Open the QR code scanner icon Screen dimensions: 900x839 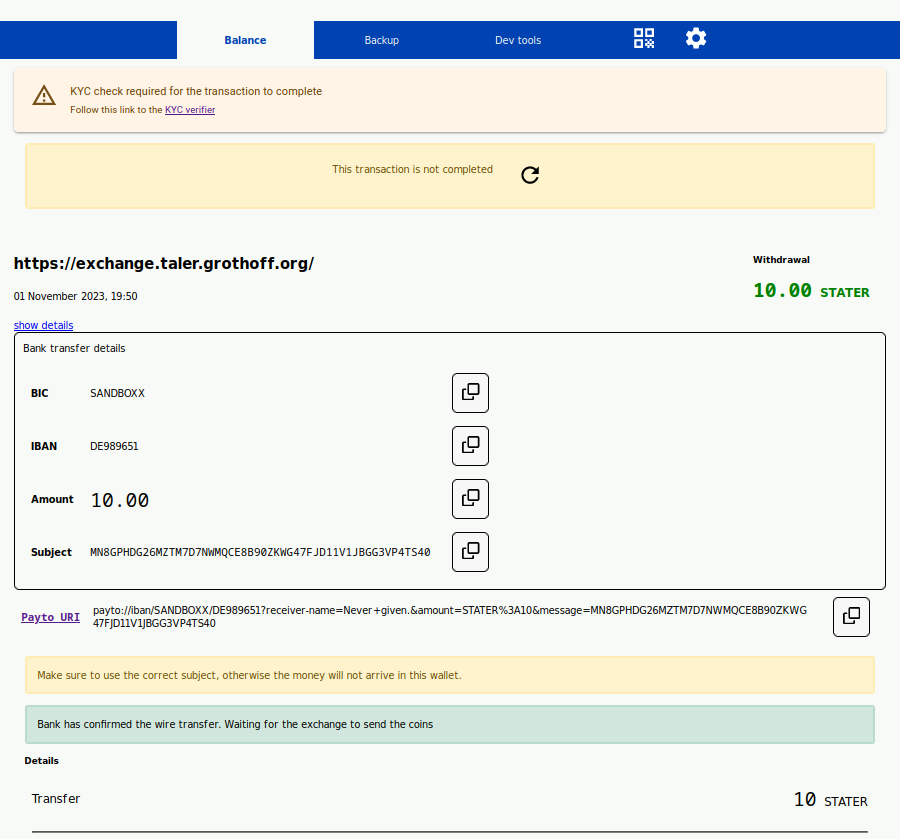644,39
